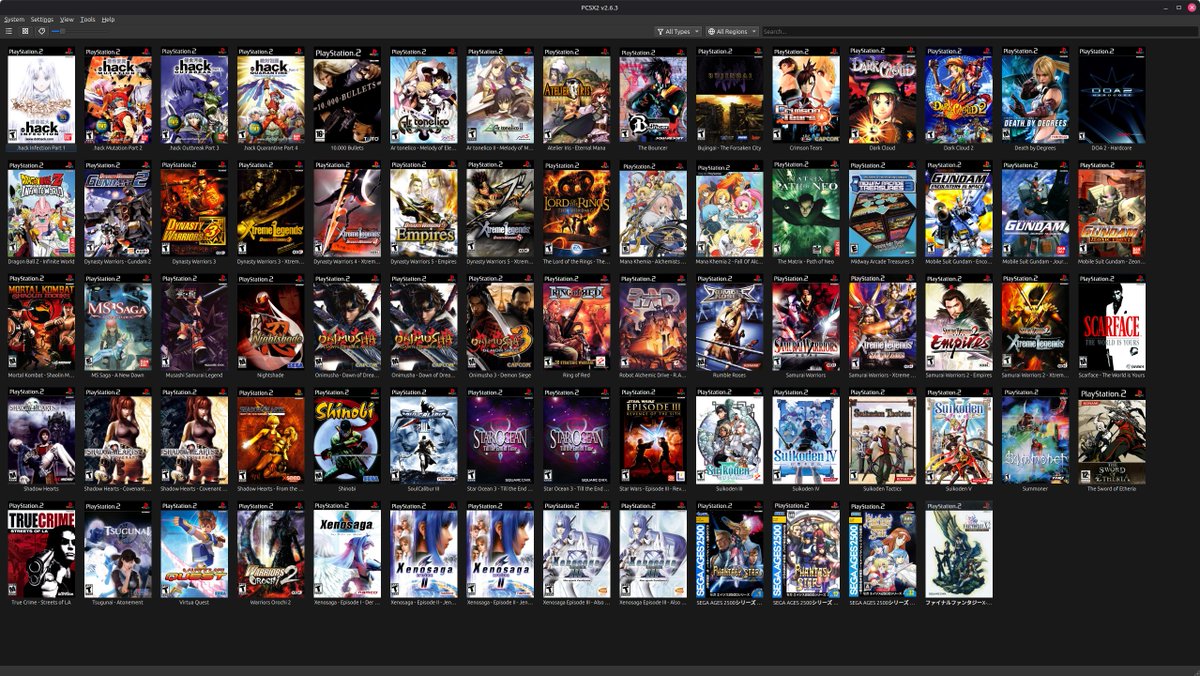
Task: Select the .hack Infection Part 1 cover
Action: tap(41, 95)
